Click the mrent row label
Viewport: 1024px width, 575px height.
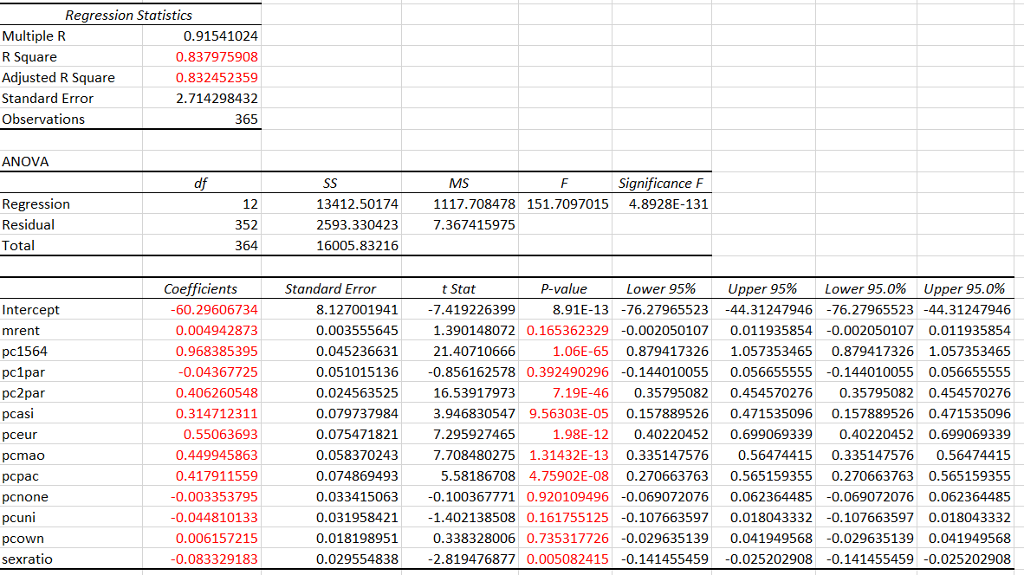click(21, 330)
